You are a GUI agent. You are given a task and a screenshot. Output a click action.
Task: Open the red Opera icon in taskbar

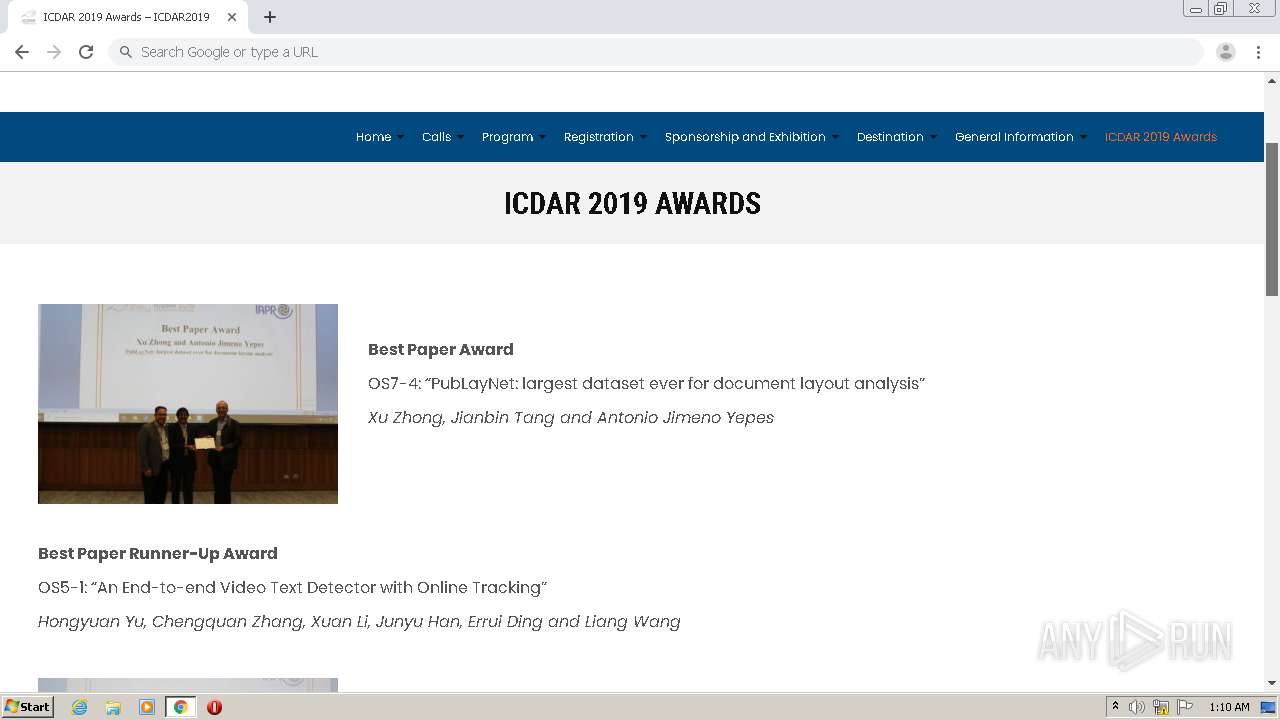pos(214,707)
